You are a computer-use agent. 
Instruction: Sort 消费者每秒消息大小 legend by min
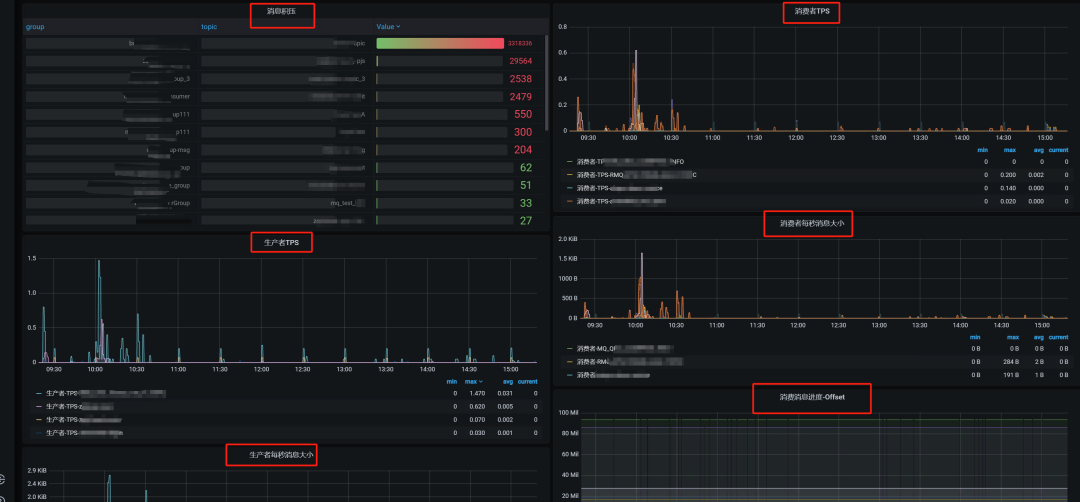click(975, 337)
